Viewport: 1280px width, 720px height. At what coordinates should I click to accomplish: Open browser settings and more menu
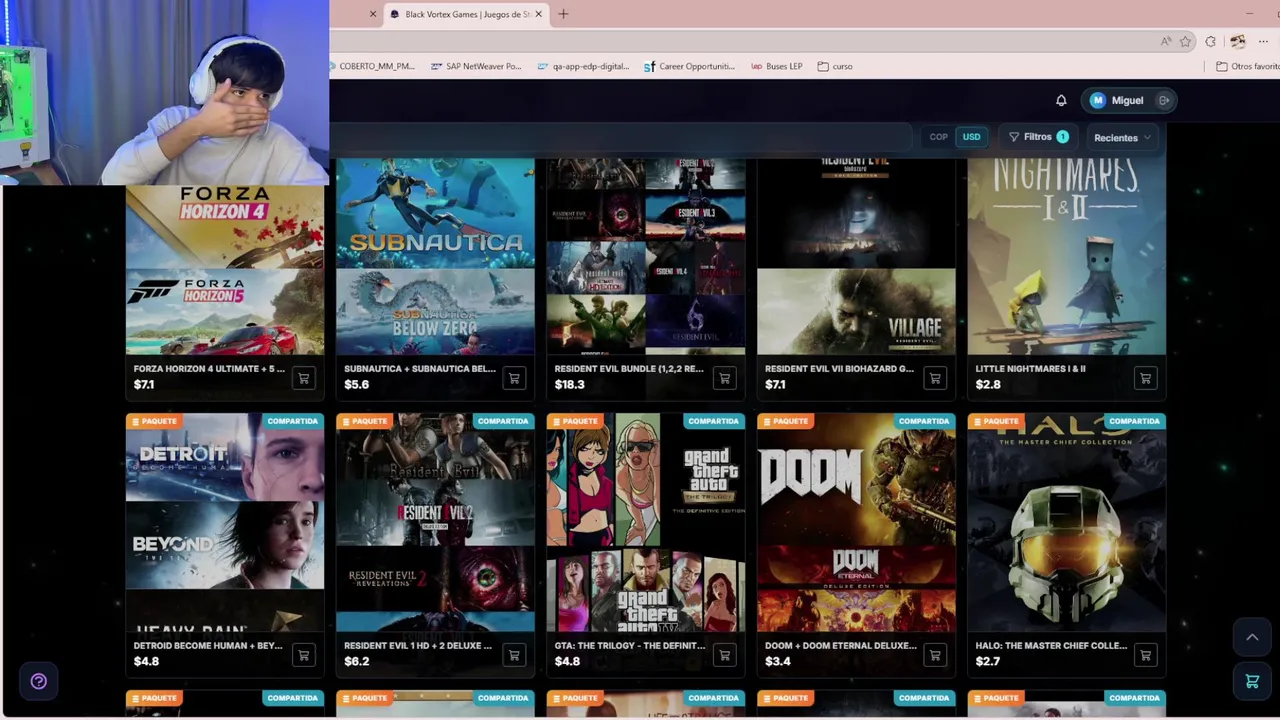click(x=1264, y=41)
